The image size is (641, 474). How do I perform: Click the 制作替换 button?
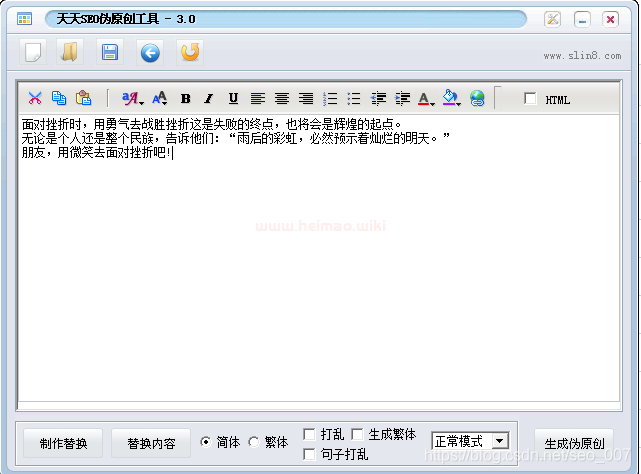63,443
